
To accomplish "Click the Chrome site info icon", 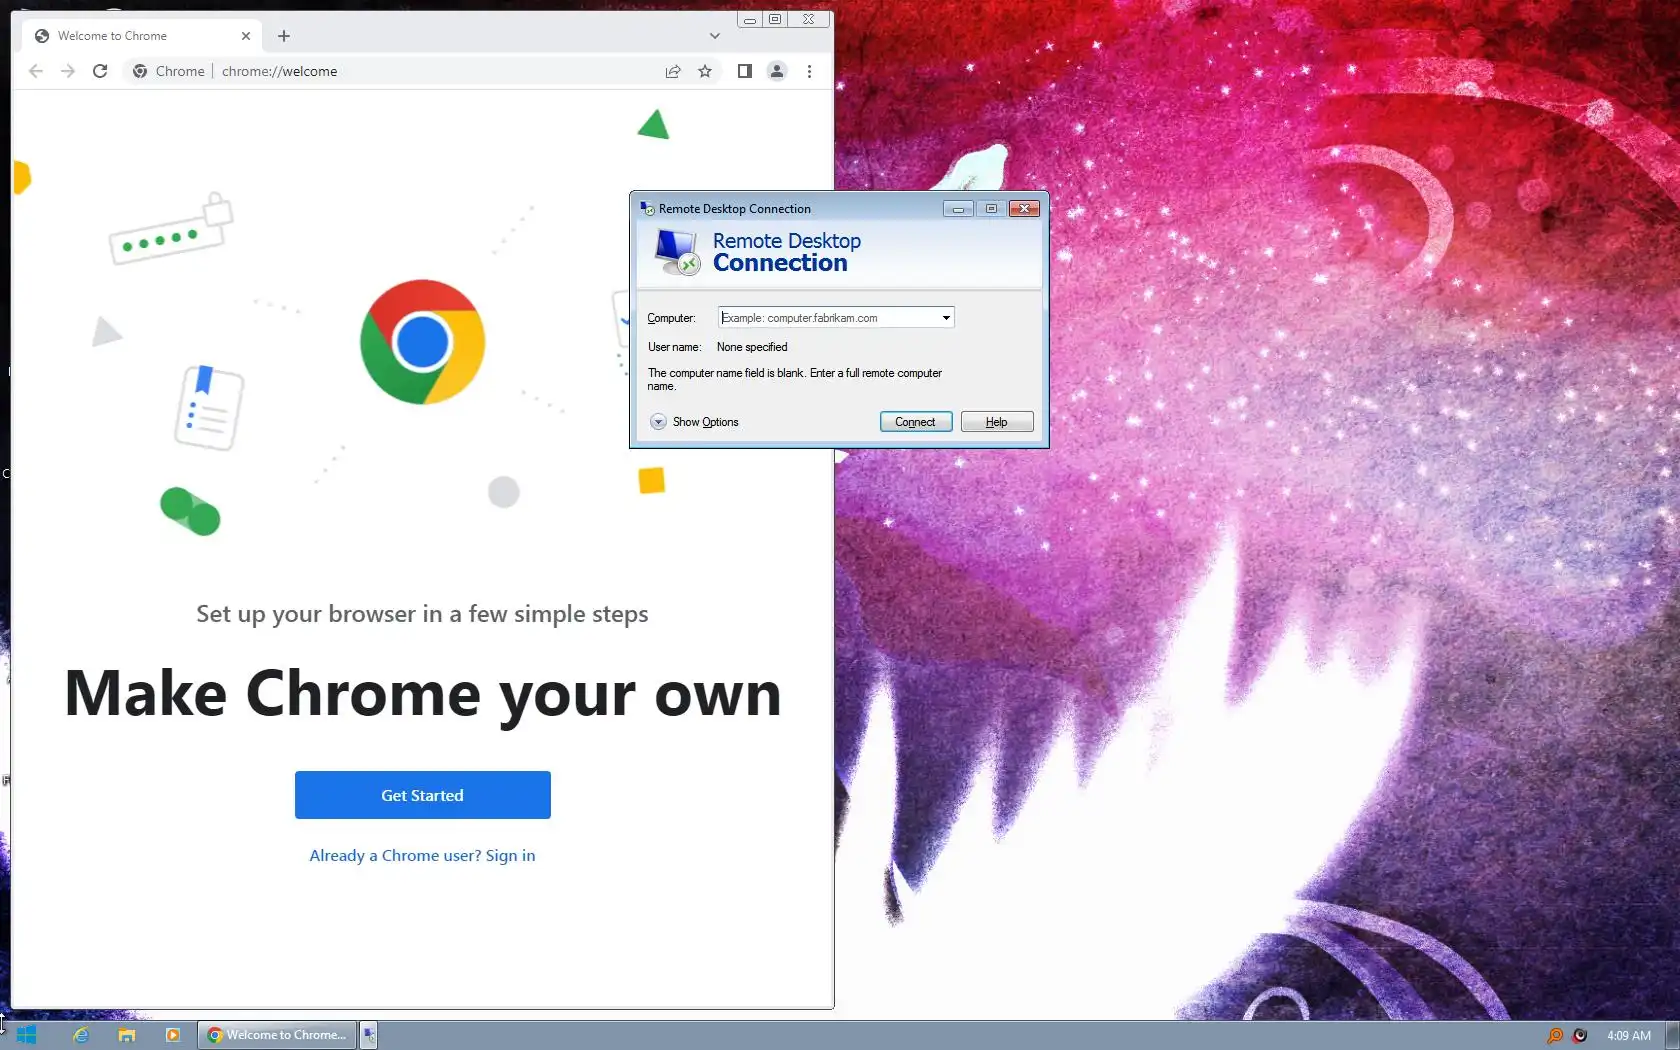I will click(x=140, y=71).
